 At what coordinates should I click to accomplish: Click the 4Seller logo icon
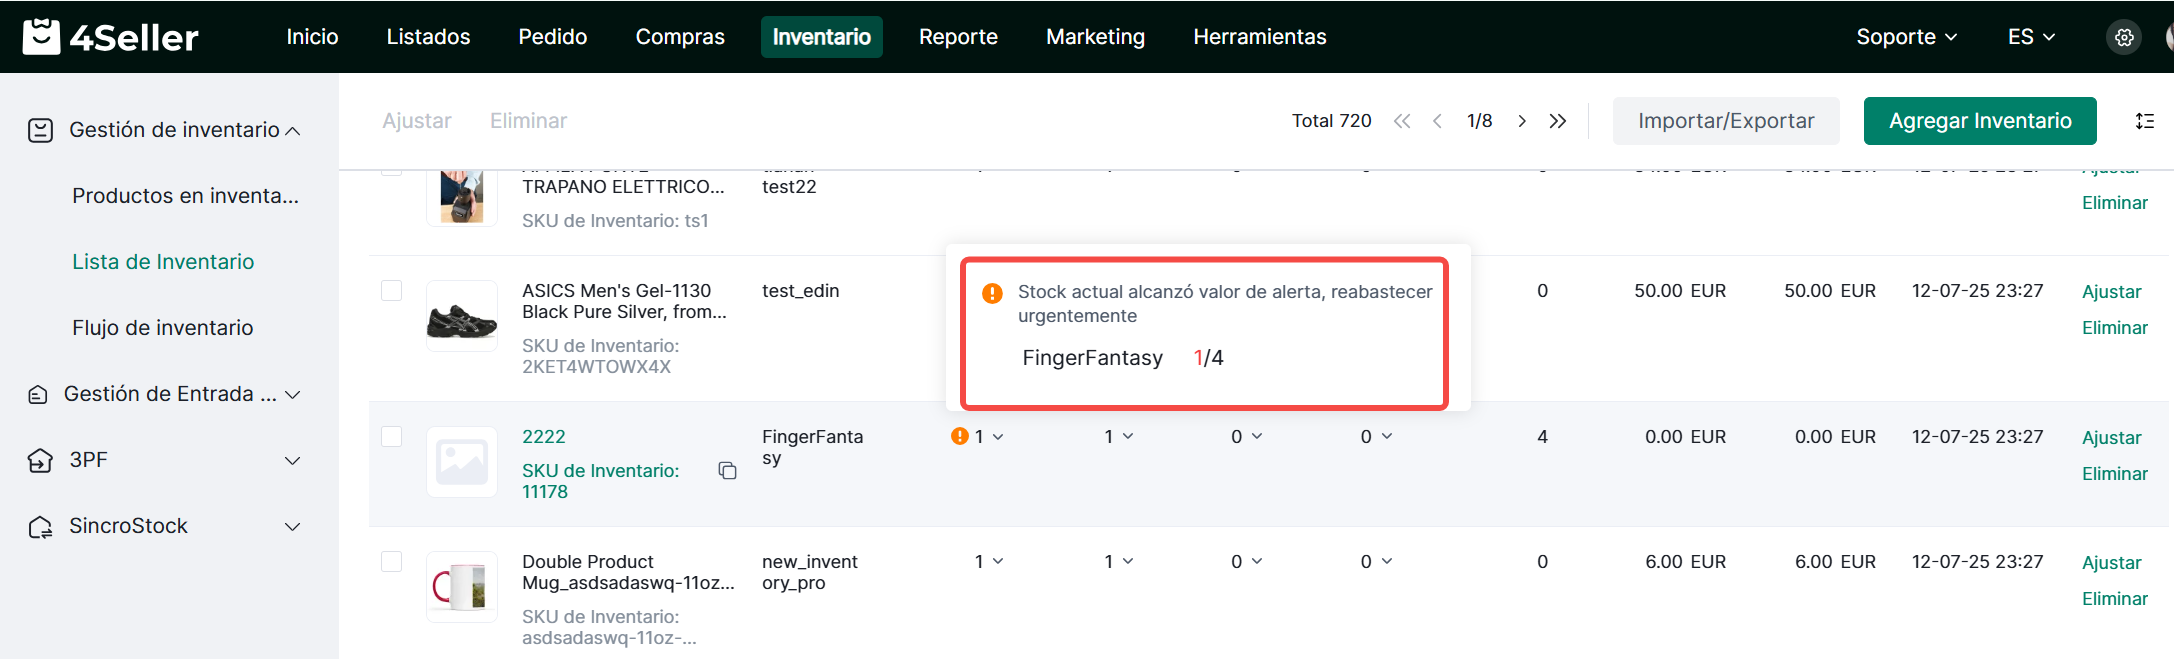click(41, 37)
